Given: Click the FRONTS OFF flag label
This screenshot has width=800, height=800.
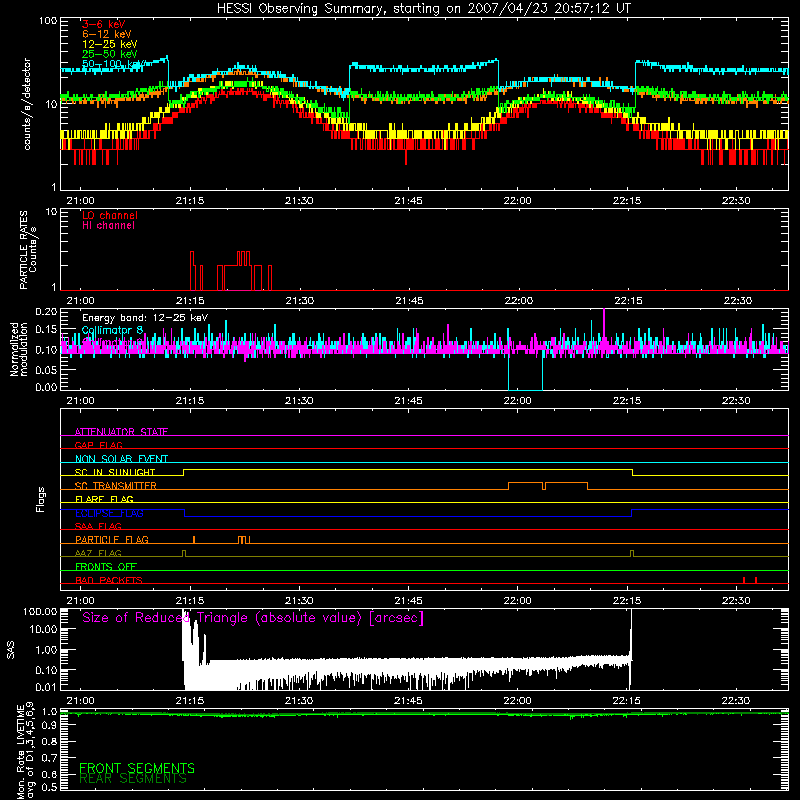Looking at the screenshot, I should click(x=106, y=566).
